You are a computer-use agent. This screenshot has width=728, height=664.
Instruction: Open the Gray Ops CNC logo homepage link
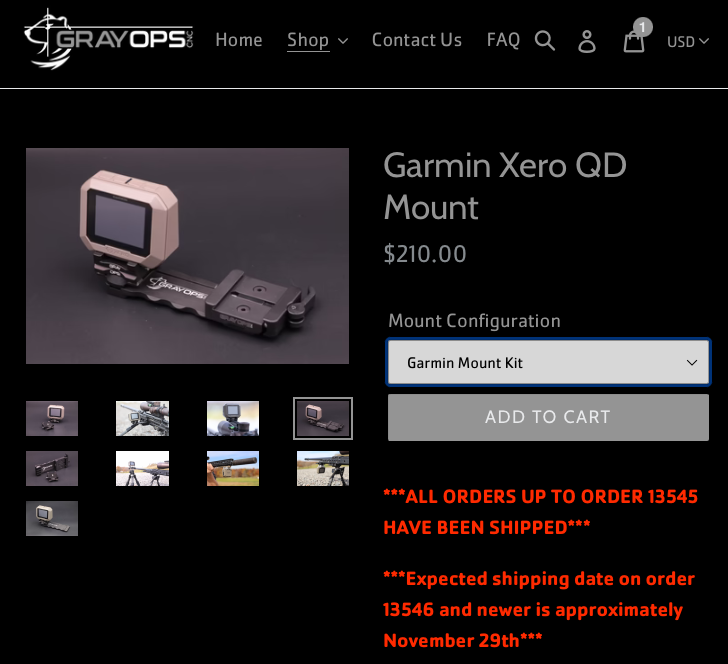tap(108, 39)
